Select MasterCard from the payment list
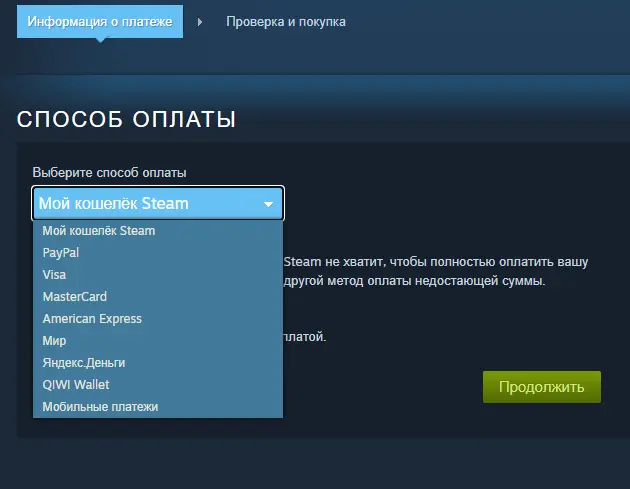 pos(158,297)
